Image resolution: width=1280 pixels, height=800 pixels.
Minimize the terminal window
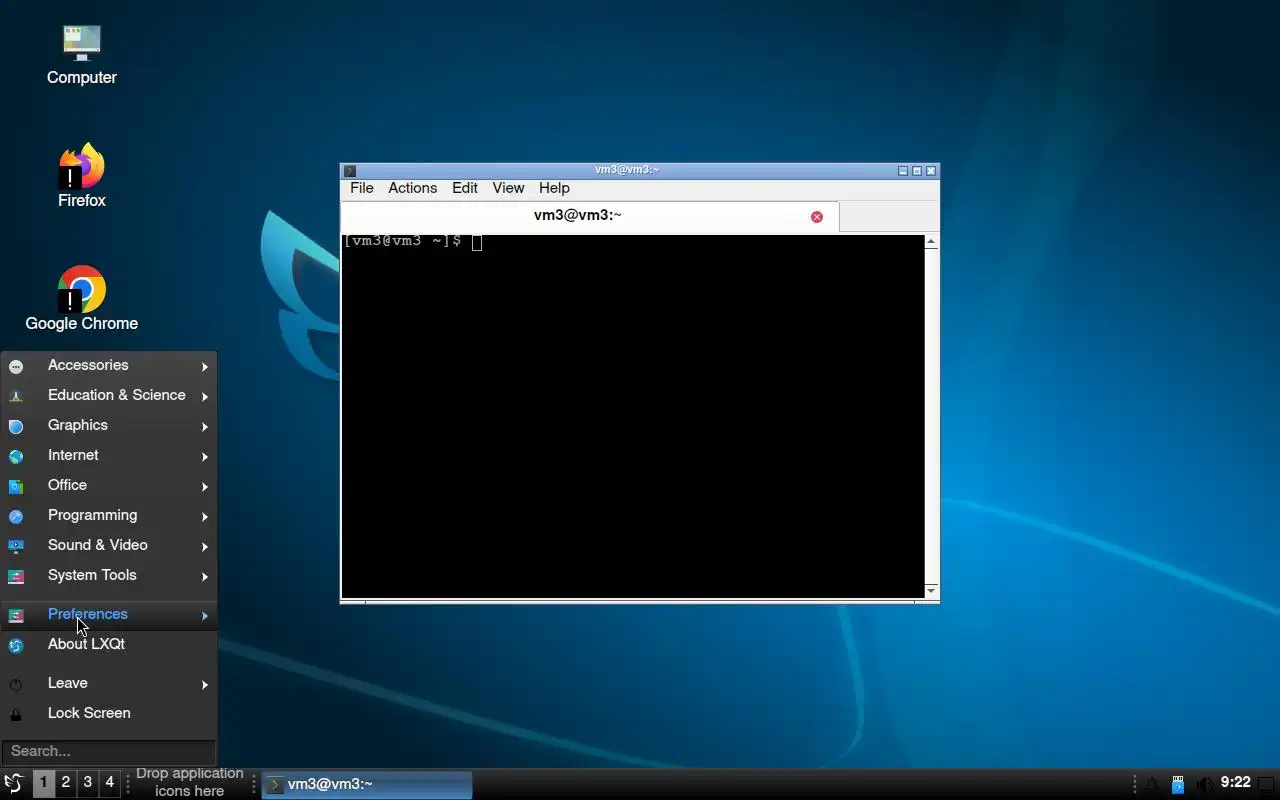(x=903, y=171)
